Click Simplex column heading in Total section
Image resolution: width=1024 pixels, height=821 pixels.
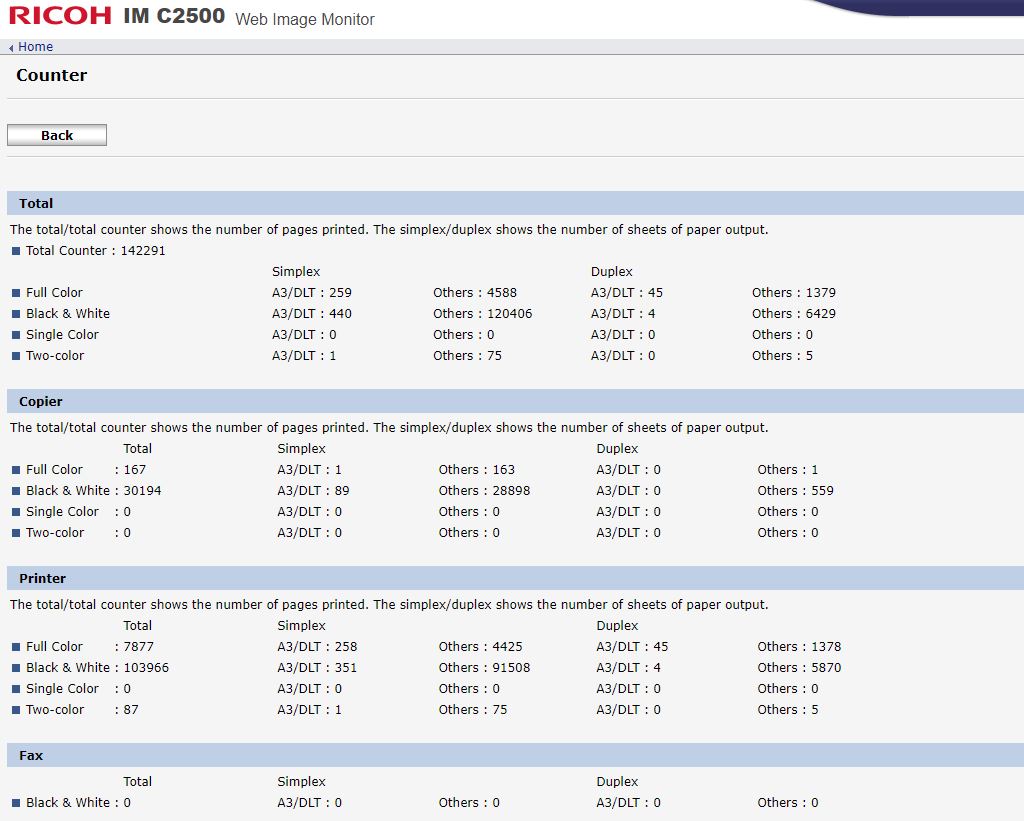pyautogui.click(x=296, y=272)
